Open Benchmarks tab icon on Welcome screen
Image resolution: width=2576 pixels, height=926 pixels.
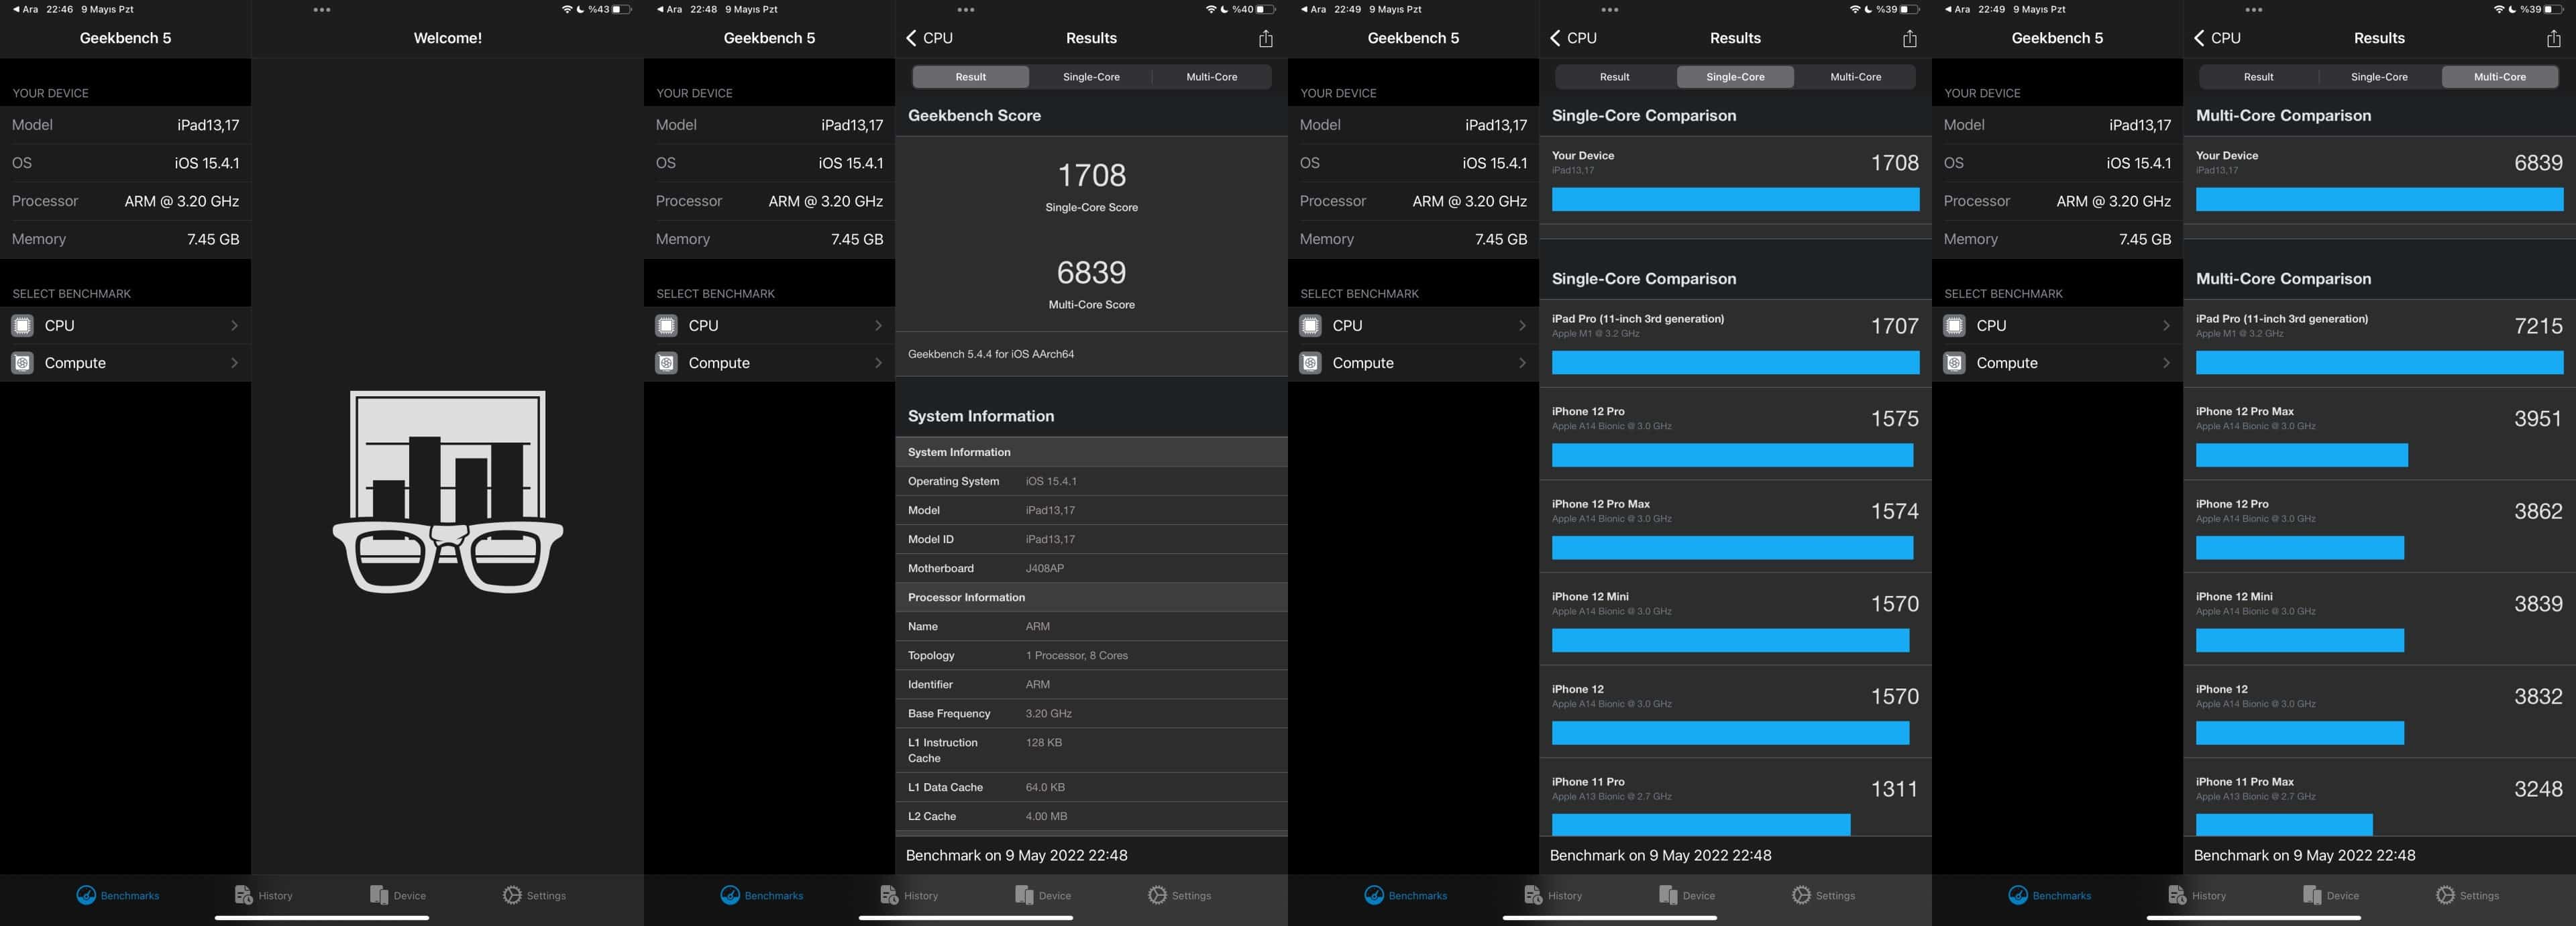point(86,895)
